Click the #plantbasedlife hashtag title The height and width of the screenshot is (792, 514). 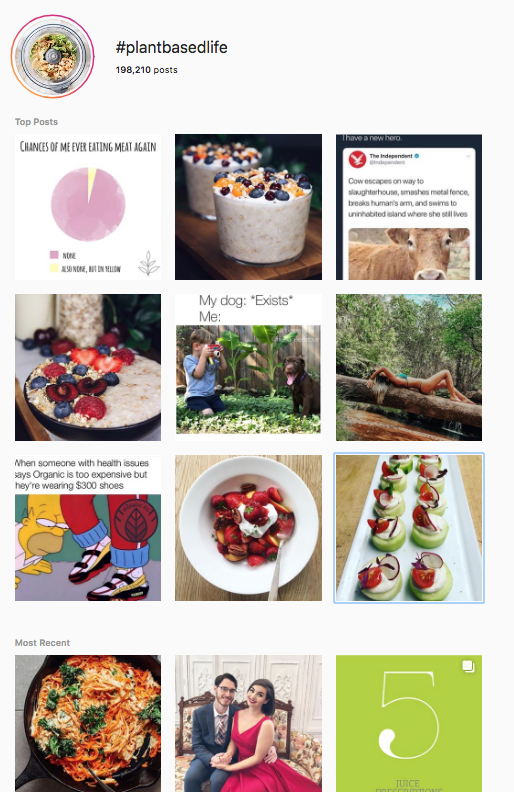(172, 47)
